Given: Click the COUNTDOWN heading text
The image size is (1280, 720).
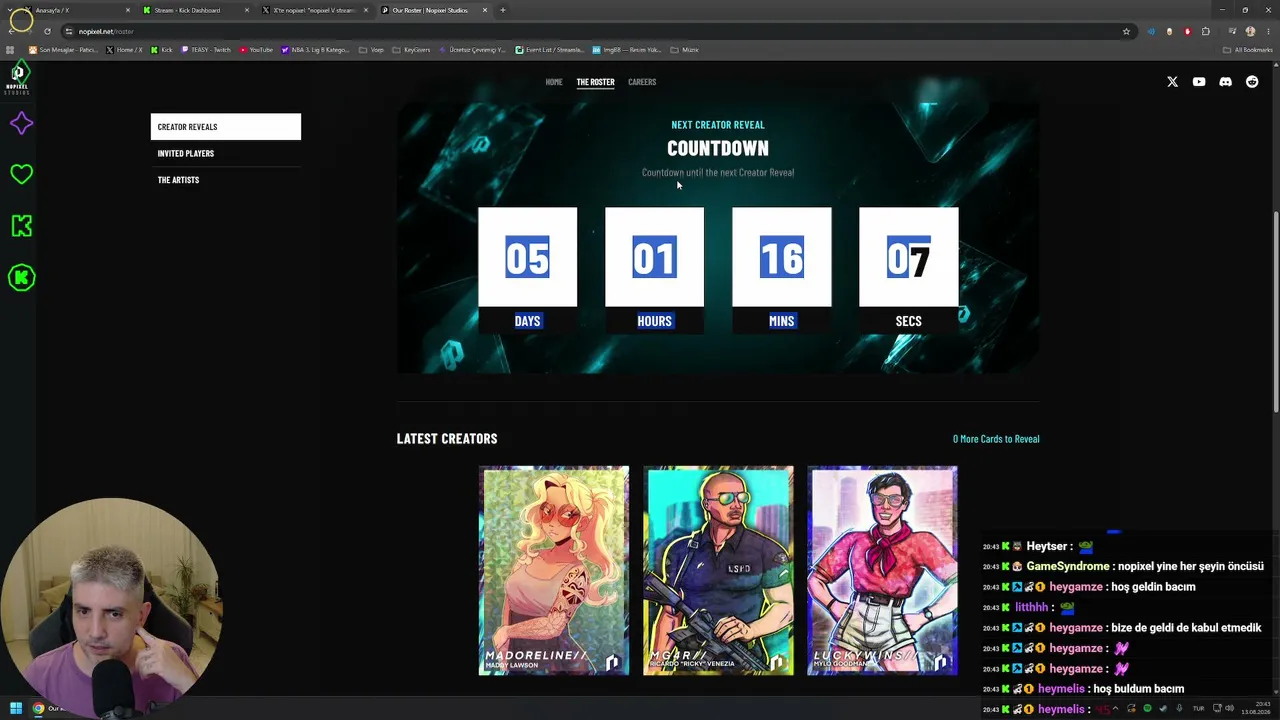Looking at the screenshot, I should point(718,148).
